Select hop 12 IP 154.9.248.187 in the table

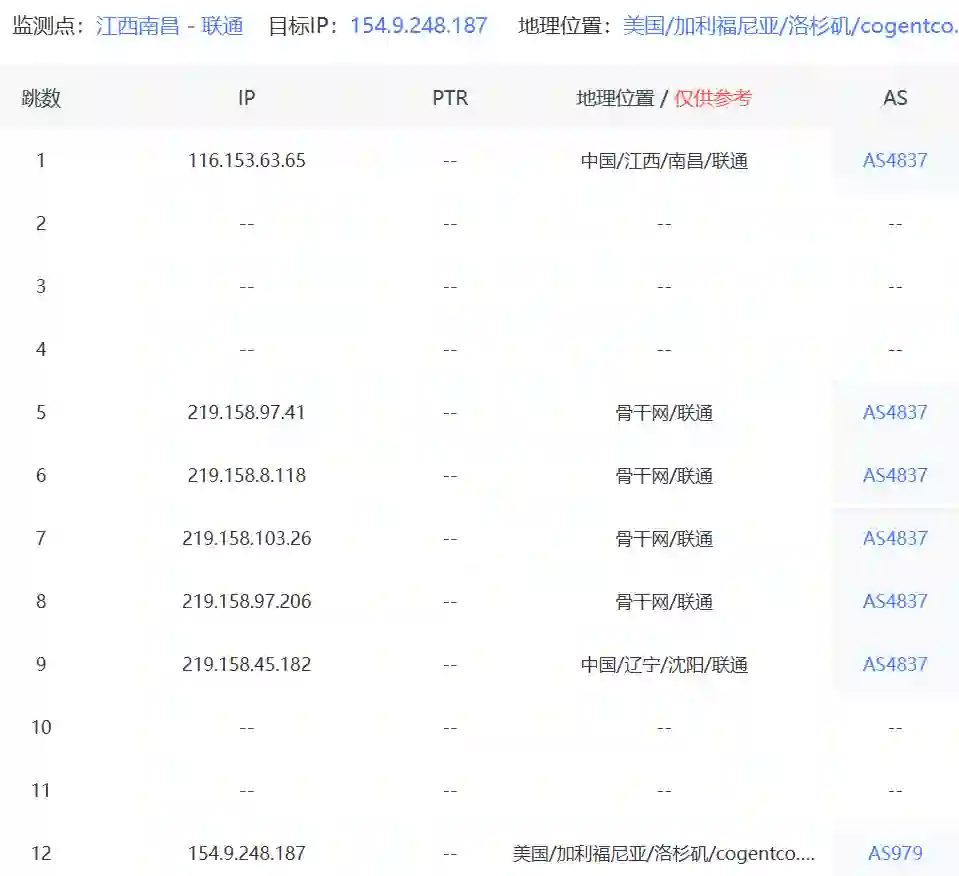(x=246, y=853)
